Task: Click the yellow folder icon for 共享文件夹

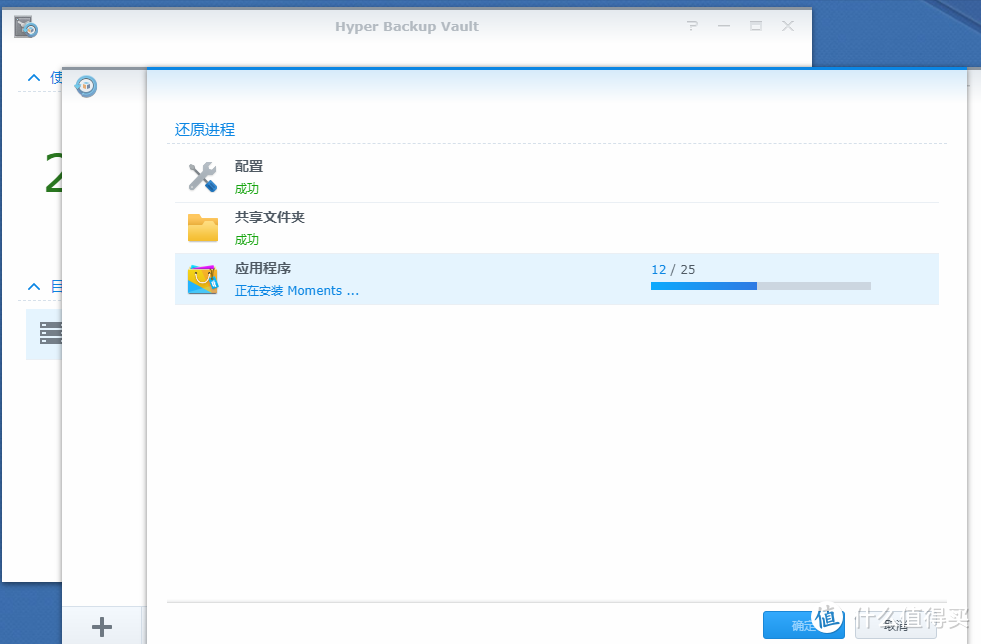Action: 202,228
